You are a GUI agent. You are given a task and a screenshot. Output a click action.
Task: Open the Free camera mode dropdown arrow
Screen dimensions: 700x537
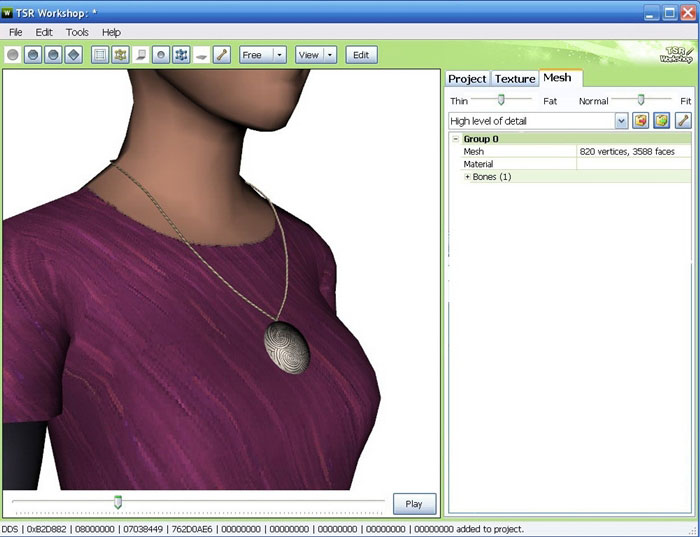(279, 55)
